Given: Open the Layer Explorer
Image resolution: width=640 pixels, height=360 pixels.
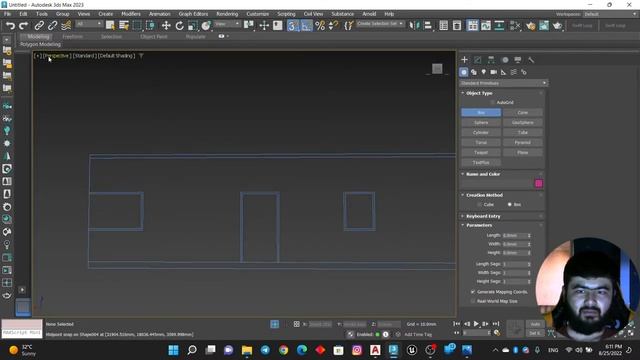Looking at the screenshot, I should pyautogui.click(x=457, y=26).
